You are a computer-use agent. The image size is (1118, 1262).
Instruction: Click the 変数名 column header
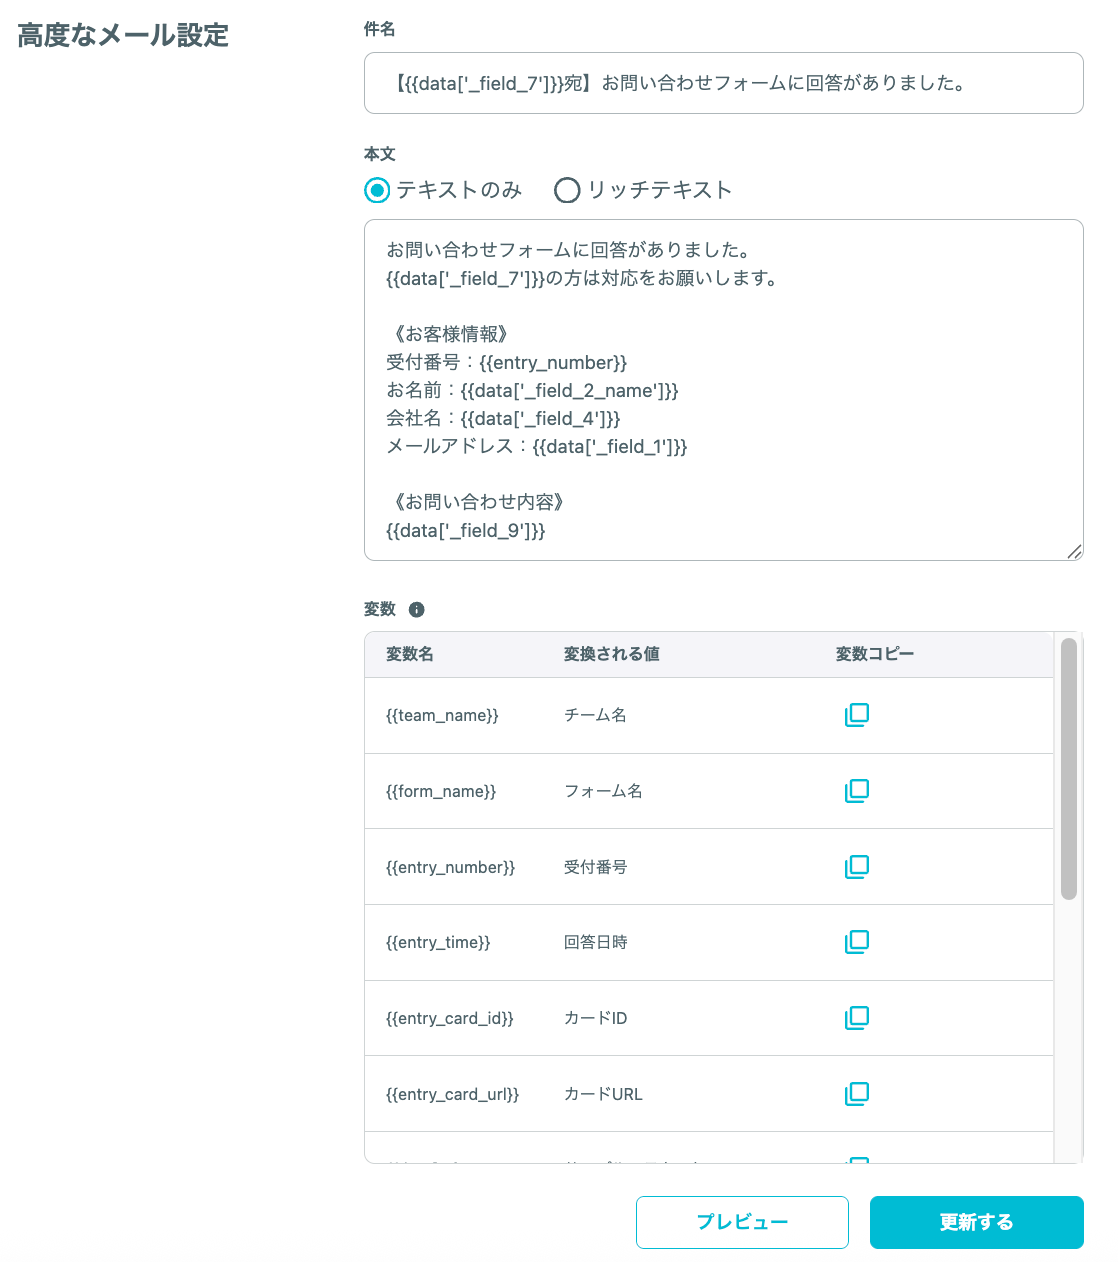410,654
